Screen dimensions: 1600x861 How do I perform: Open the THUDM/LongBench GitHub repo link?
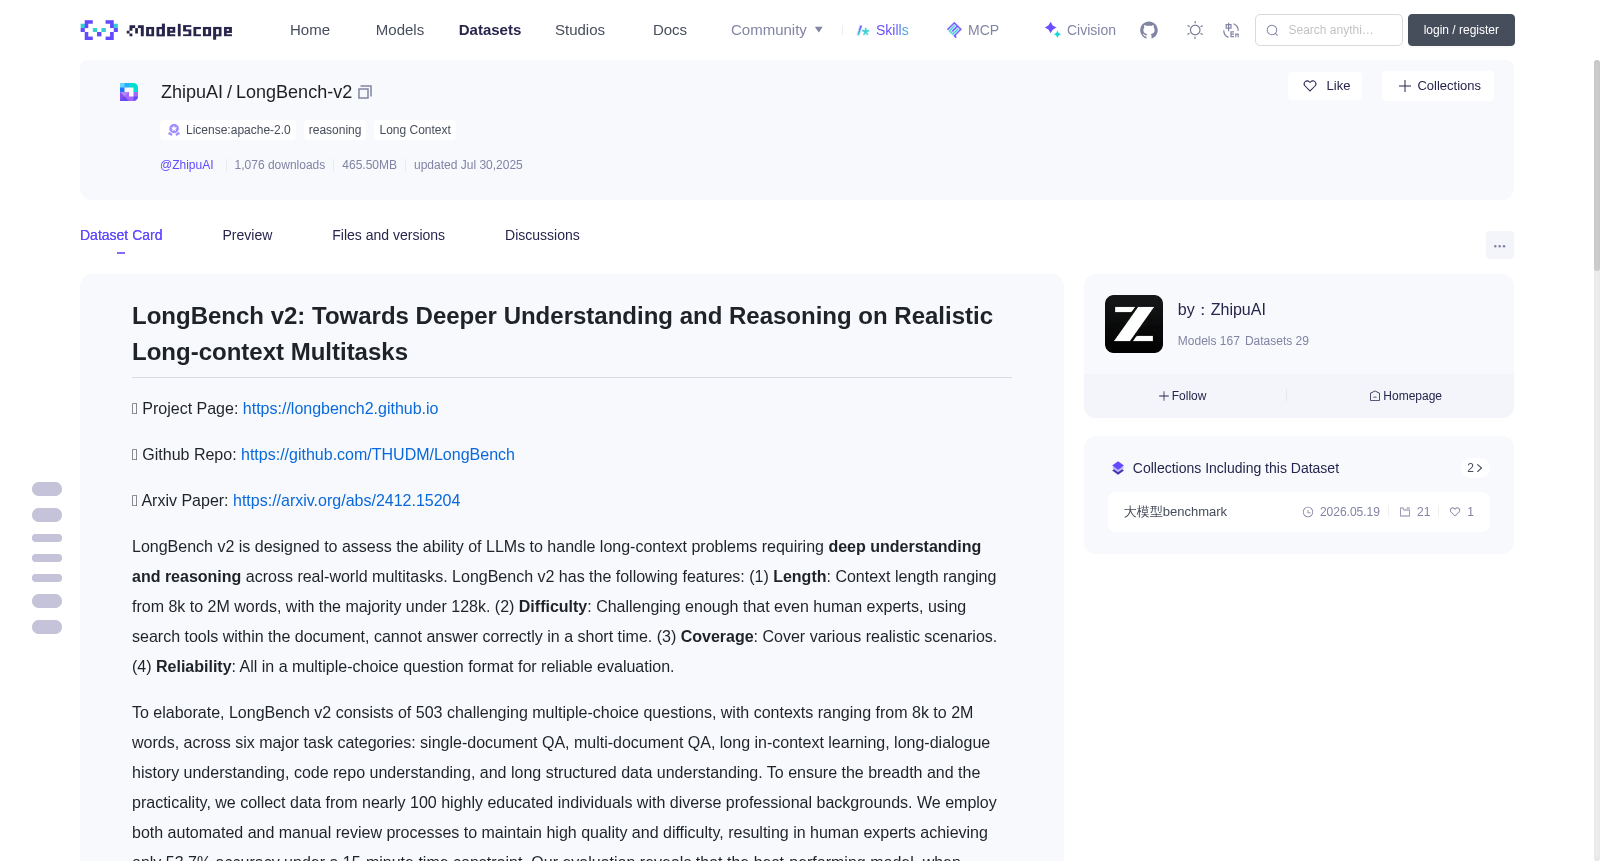378,455
